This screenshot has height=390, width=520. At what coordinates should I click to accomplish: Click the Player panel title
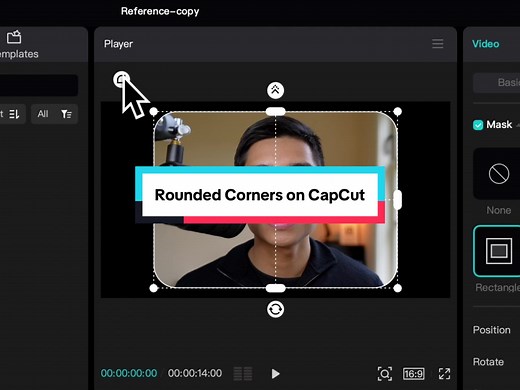pos(118,44)
